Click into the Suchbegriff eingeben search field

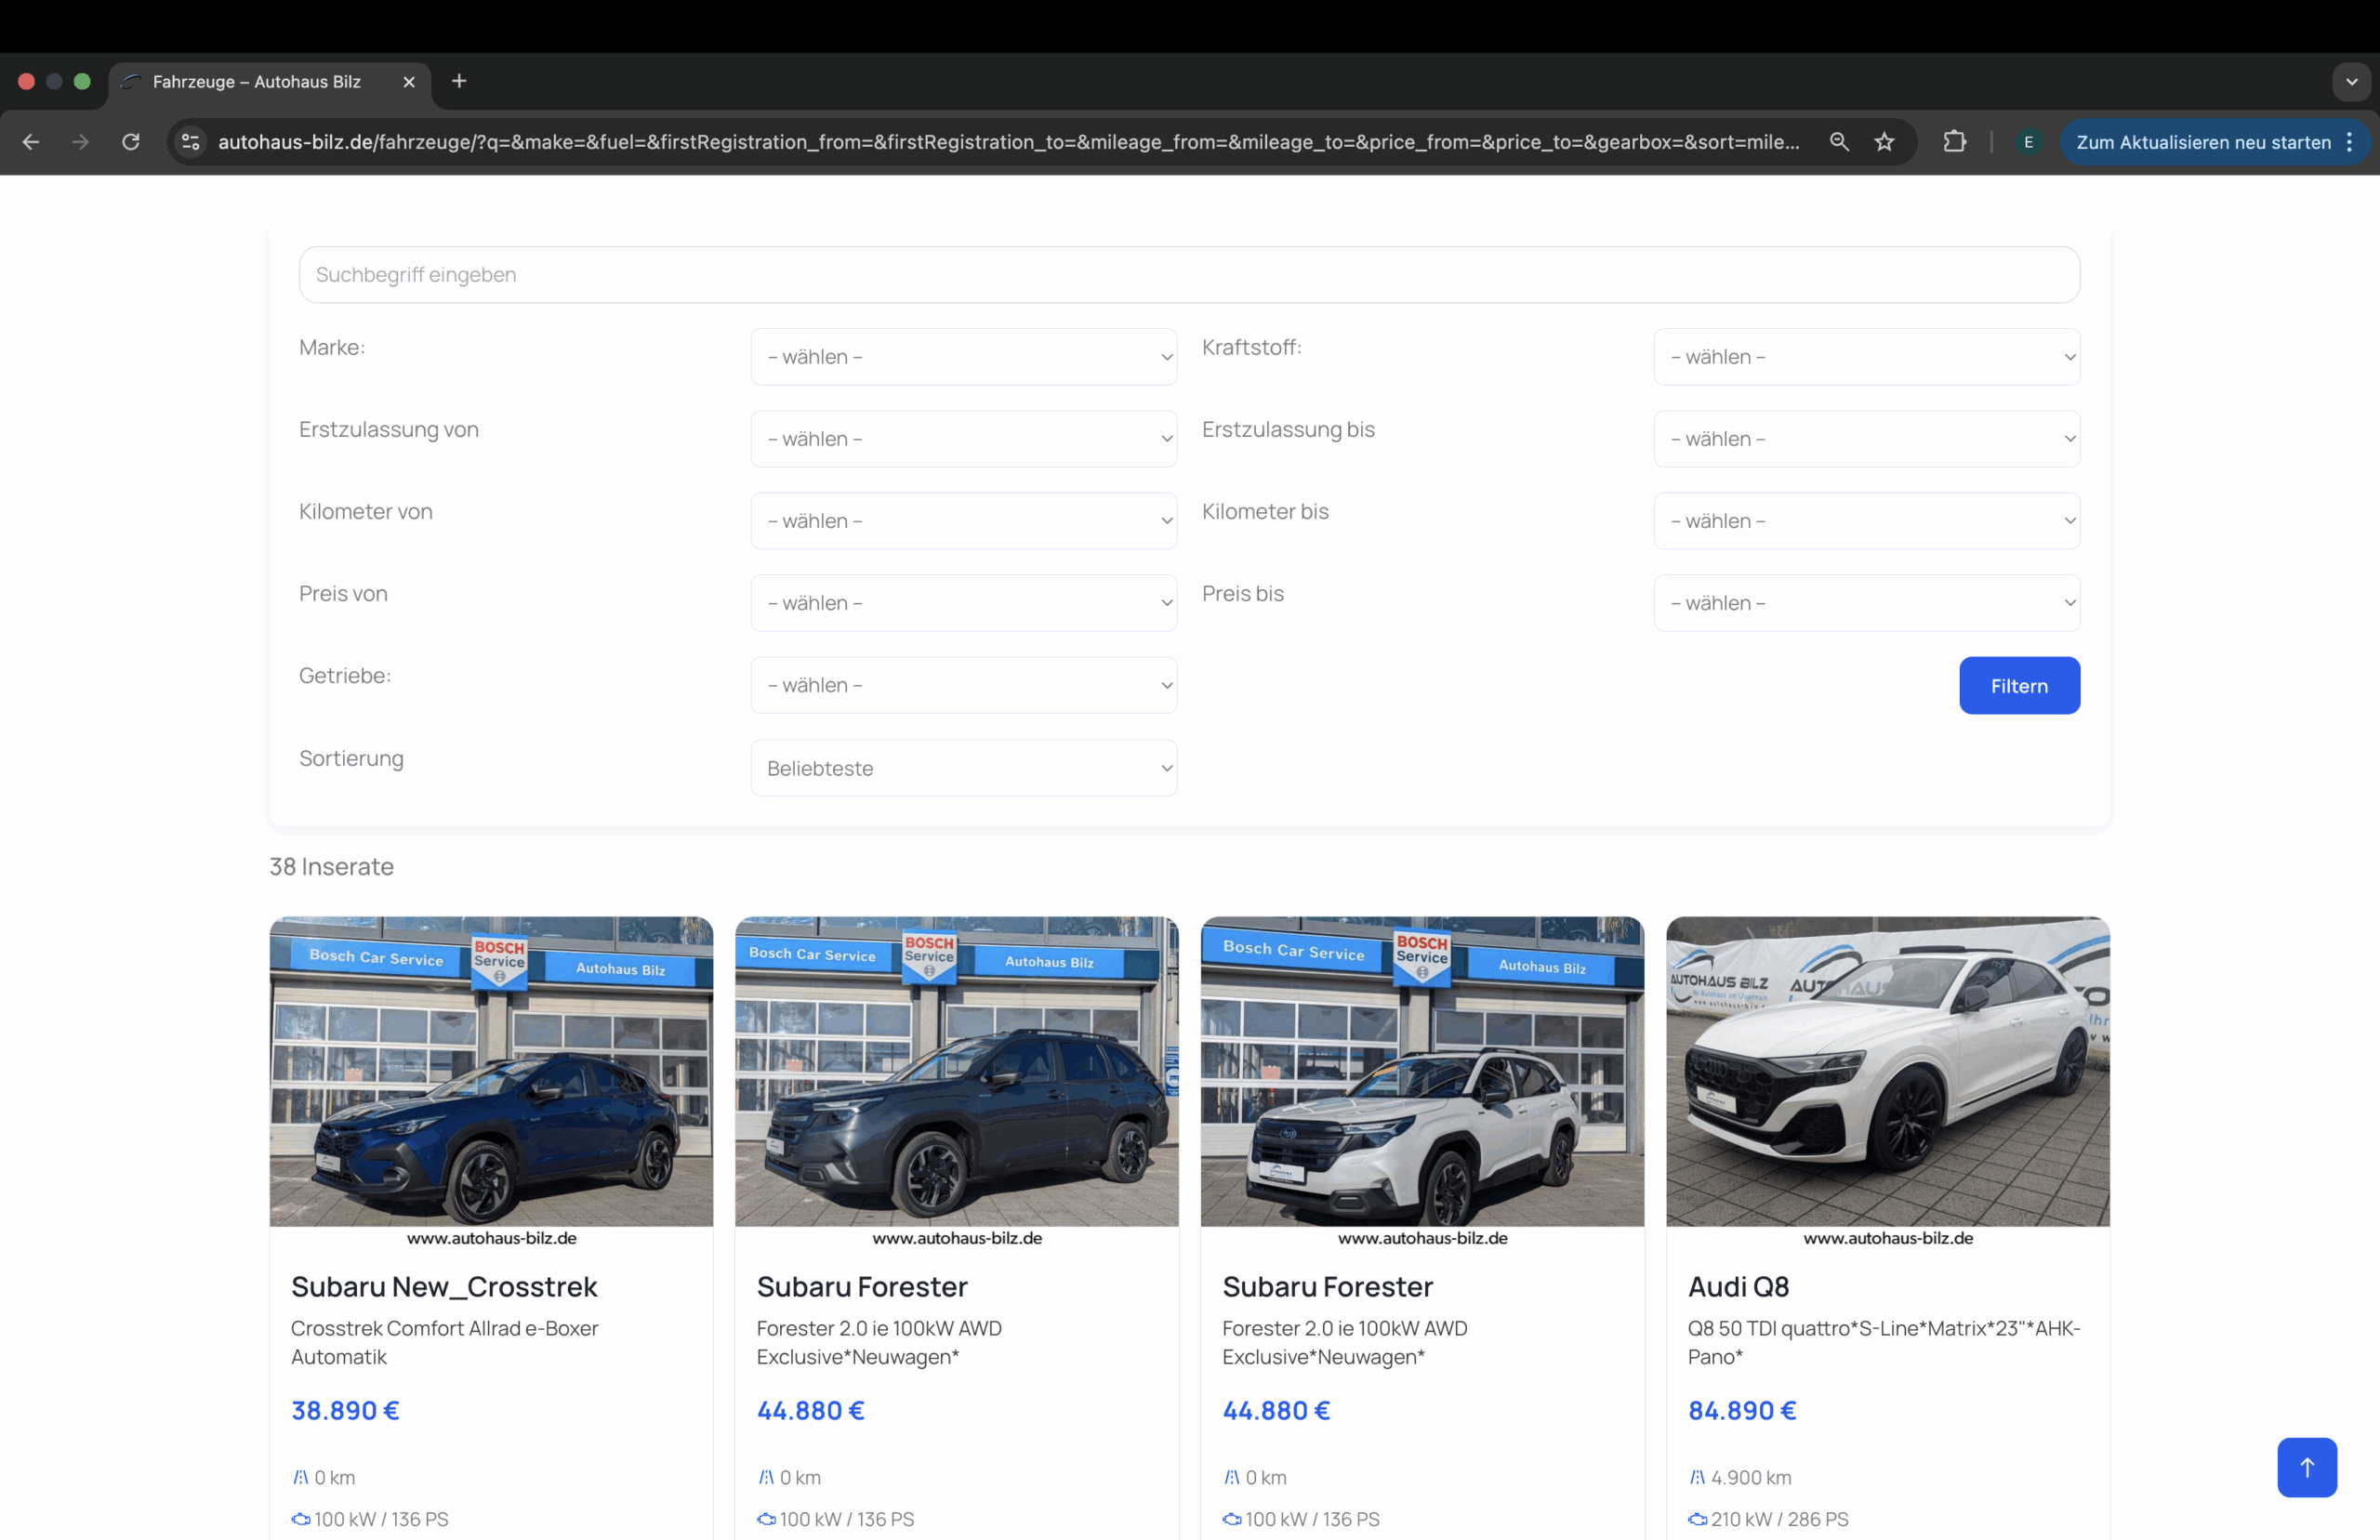(x=1188, y=275)
